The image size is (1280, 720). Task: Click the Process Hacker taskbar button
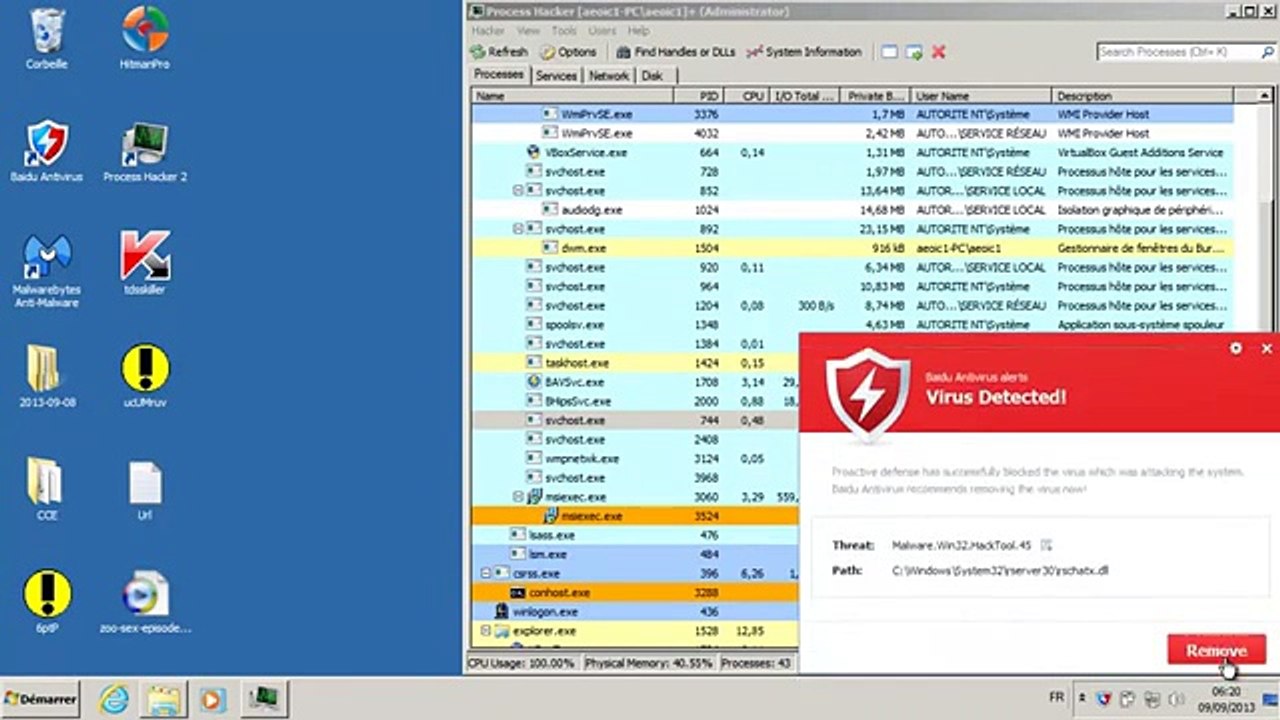click(x=265, y=698)
